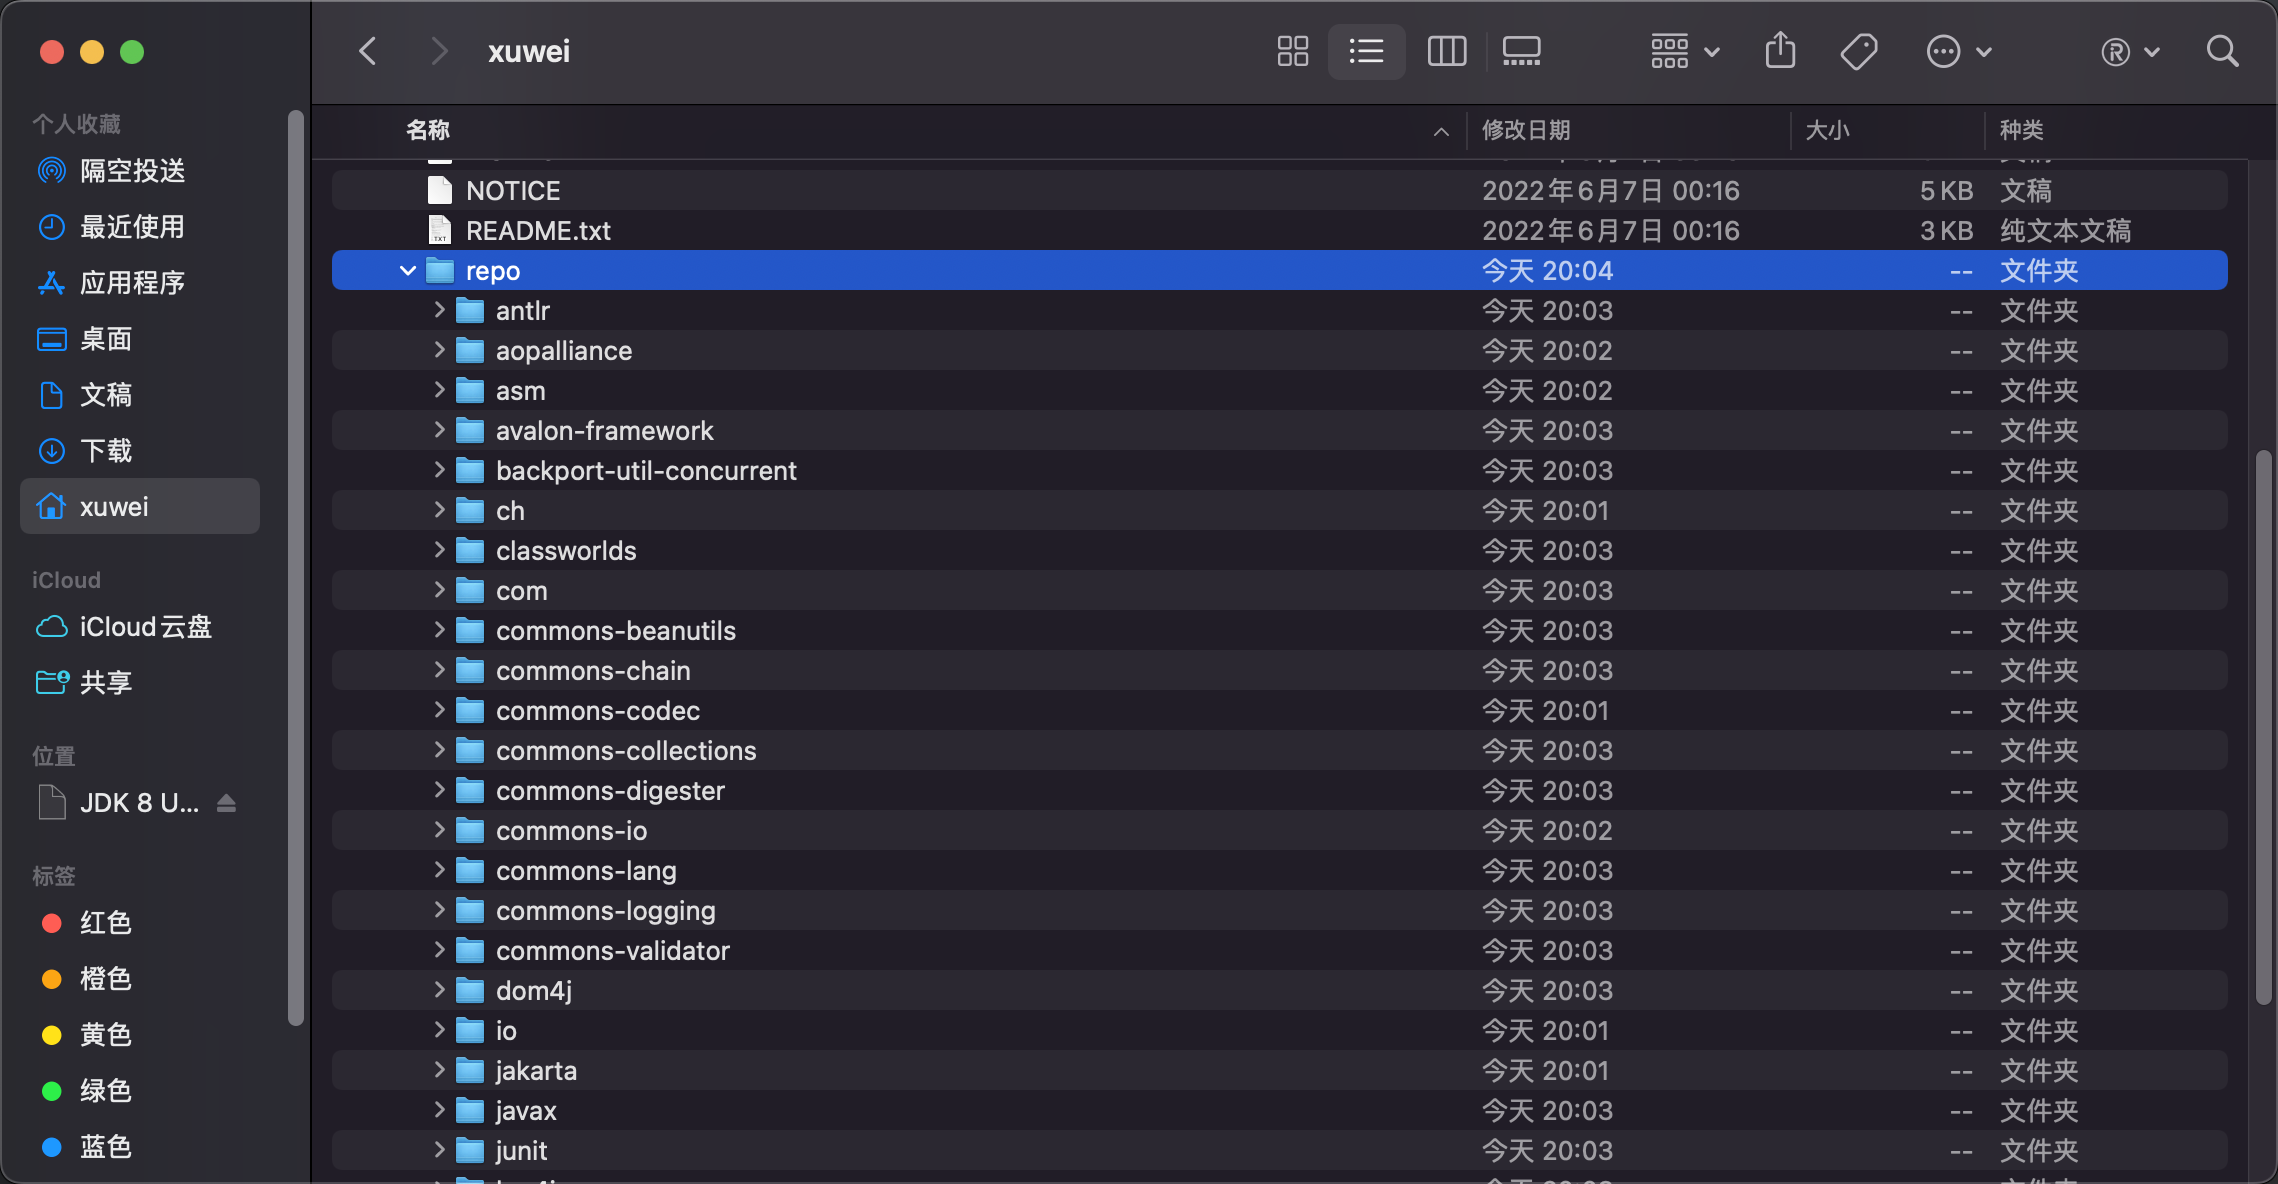Expand the dom4j folder
This screenshot has height=1184, width=2278.
point(438,990)
